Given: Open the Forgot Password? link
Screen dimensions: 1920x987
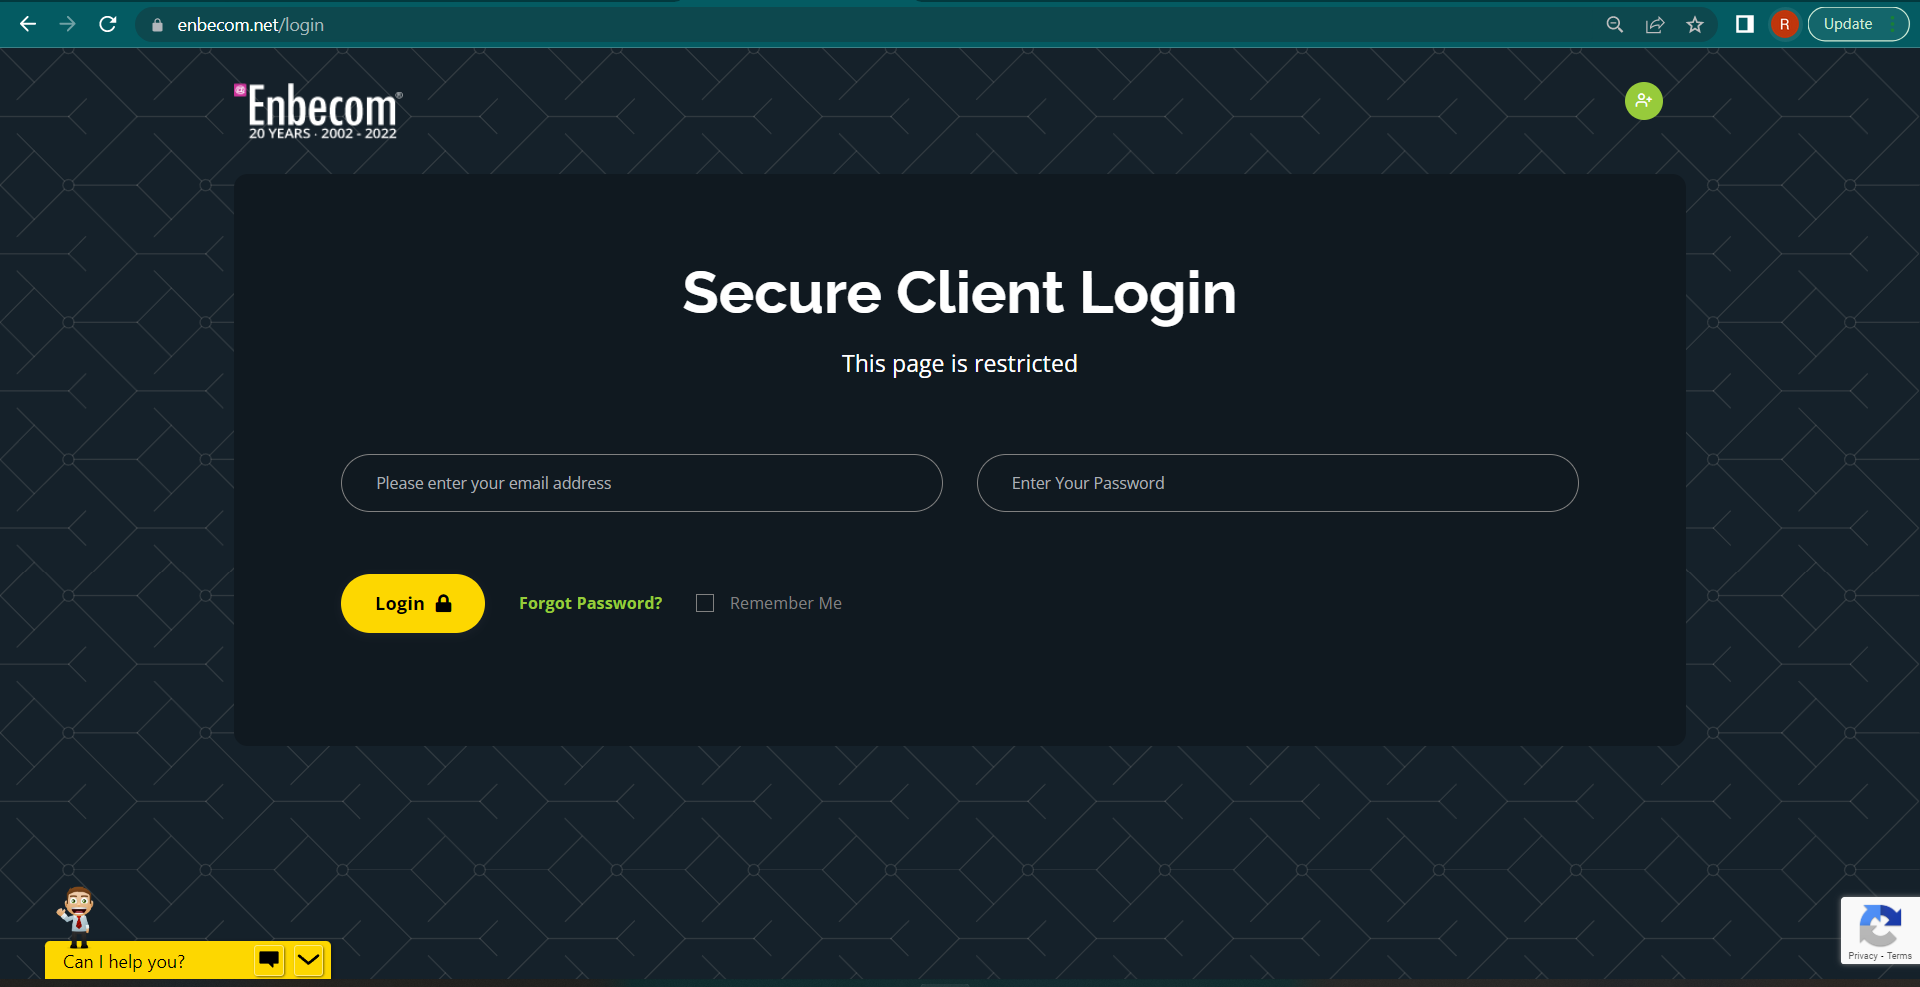Looking at the screenshot, I should (591, 603).
